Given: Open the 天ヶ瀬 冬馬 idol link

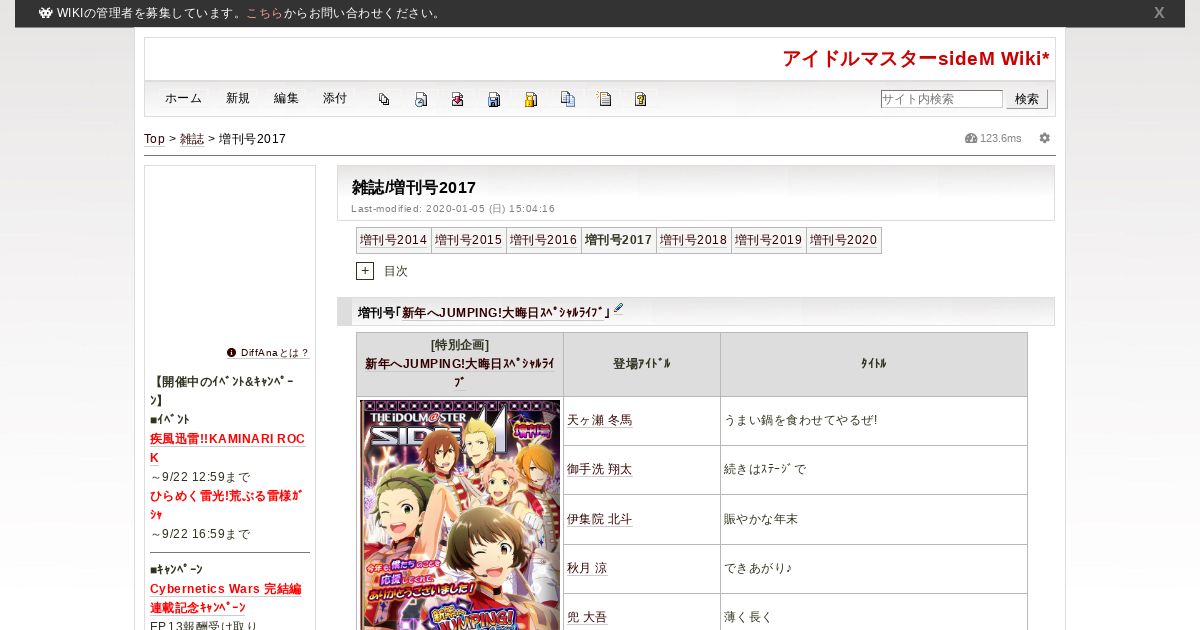Looking at the screenshot, I should (x=599, y=420).
